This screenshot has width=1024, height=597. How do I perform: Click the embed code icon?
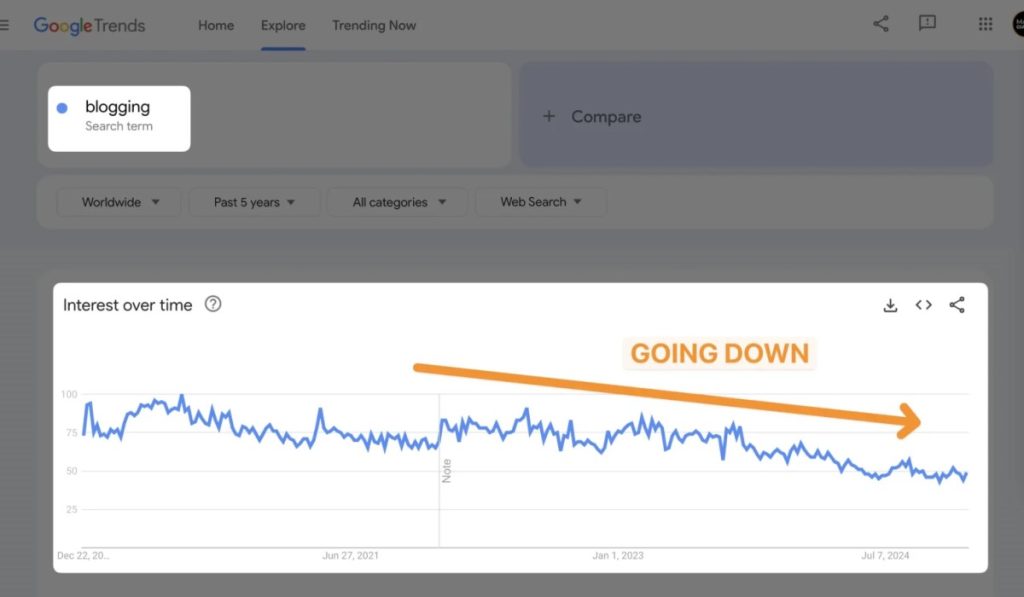pos(923,305)
